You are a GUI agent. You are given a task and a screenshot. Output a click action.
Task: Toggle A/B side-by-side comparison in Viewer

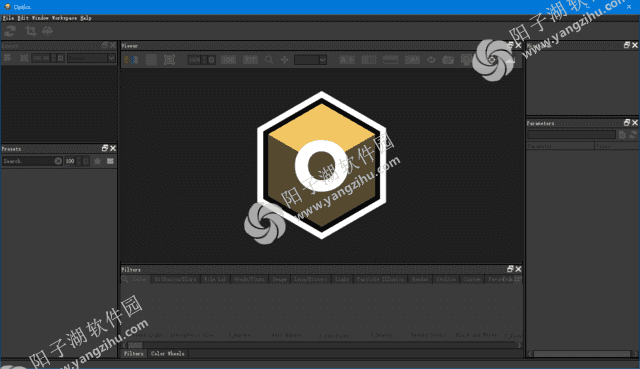point(347,60)
